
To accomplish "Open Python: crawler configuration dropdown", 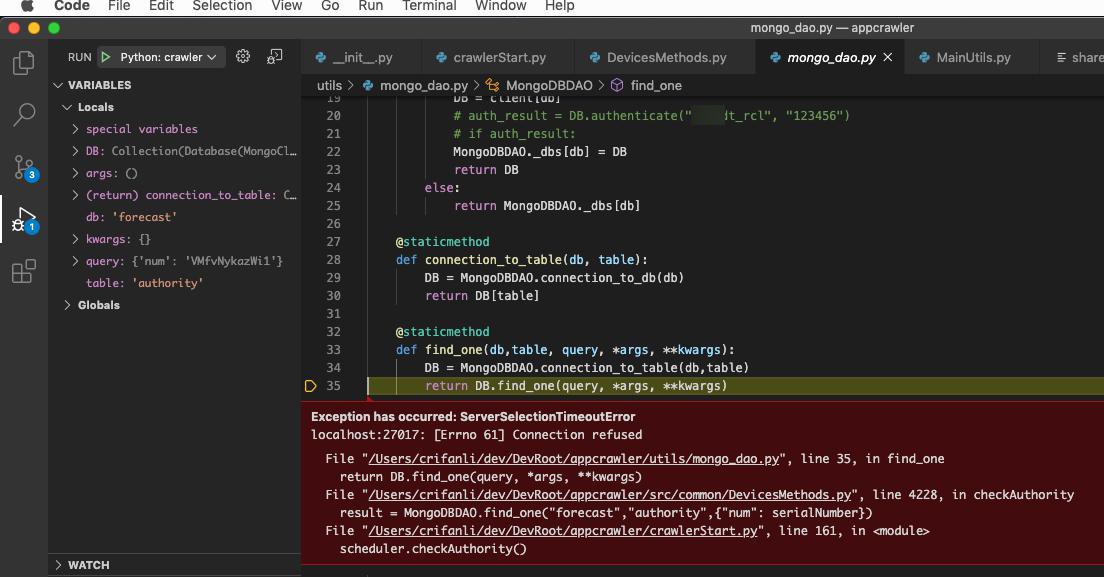I will (168, 57).
